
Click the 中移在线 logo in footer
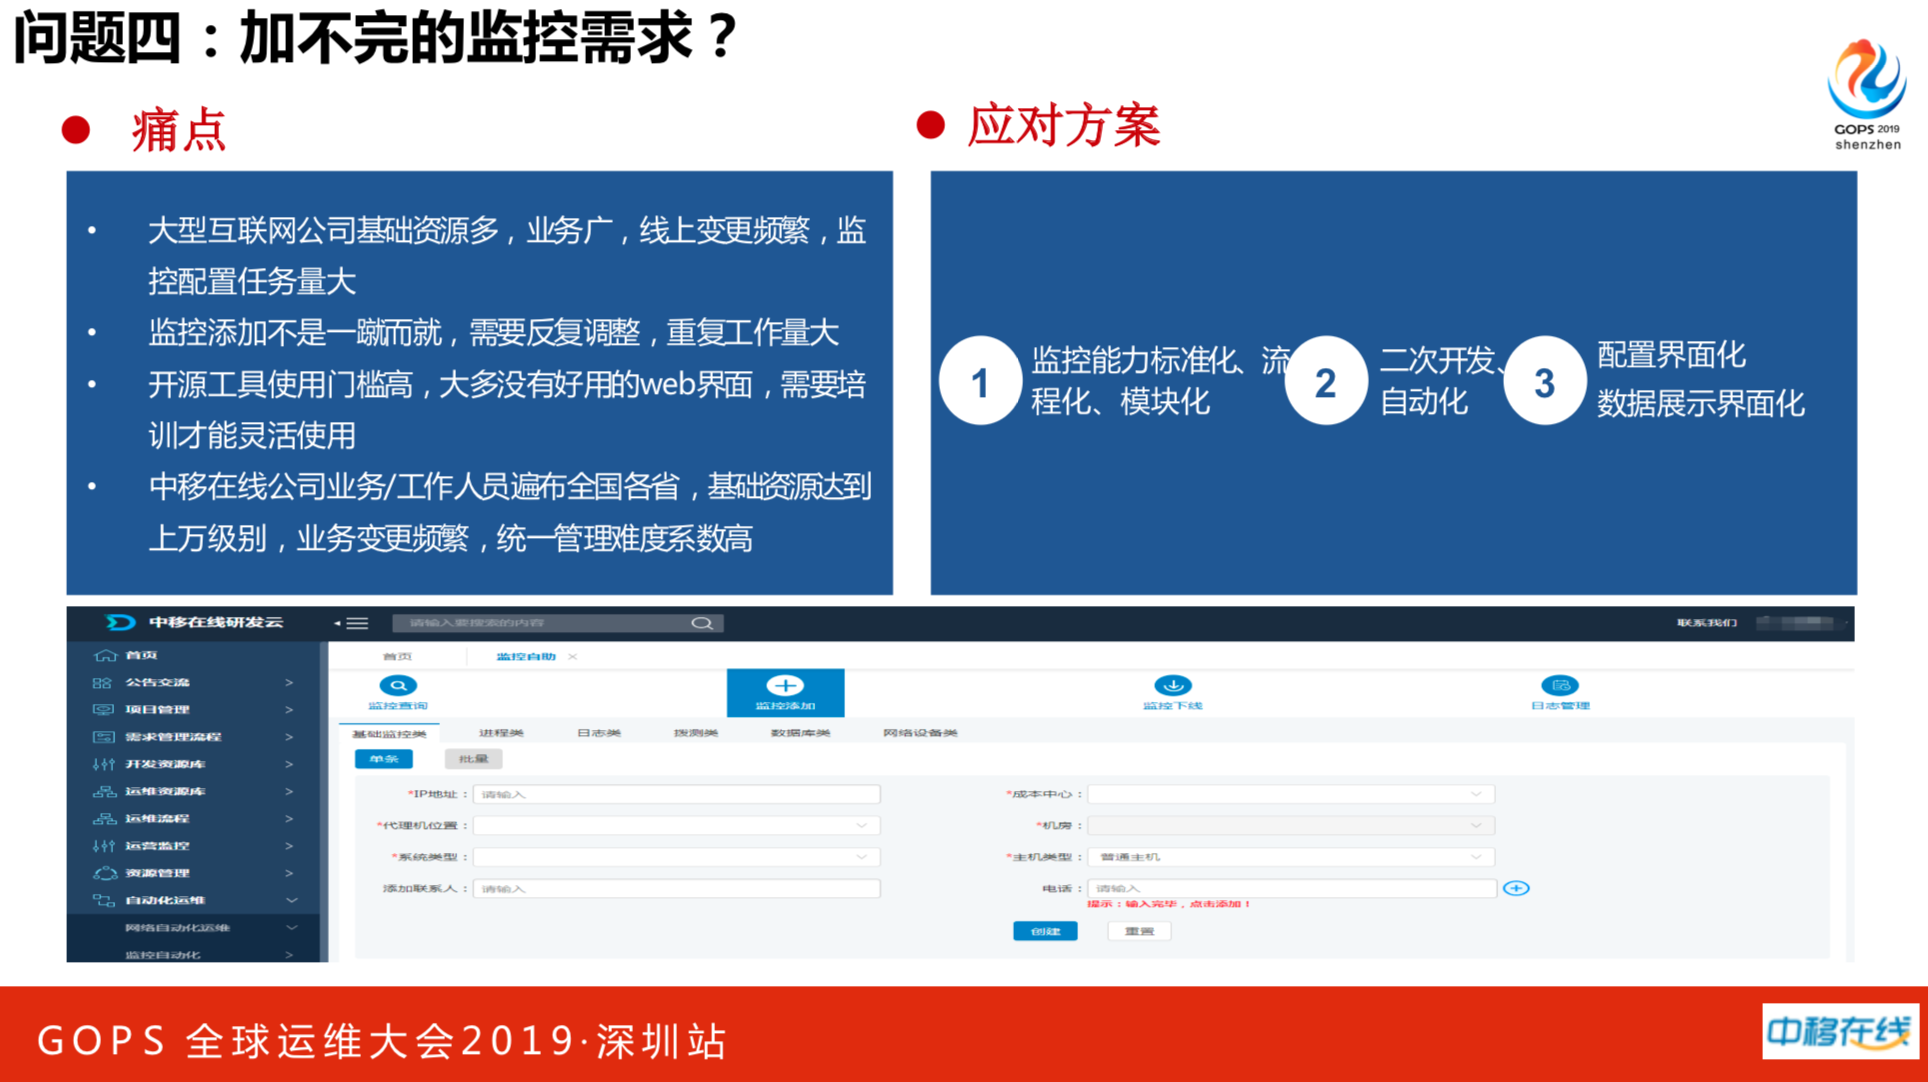tap(1840, 1031)
